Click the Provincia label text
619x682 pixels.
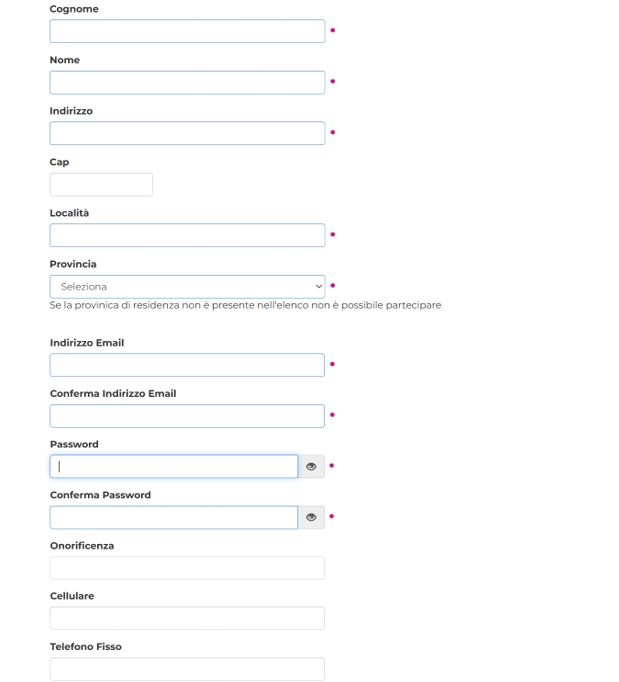pyautogui.click(x=73, y=264)
